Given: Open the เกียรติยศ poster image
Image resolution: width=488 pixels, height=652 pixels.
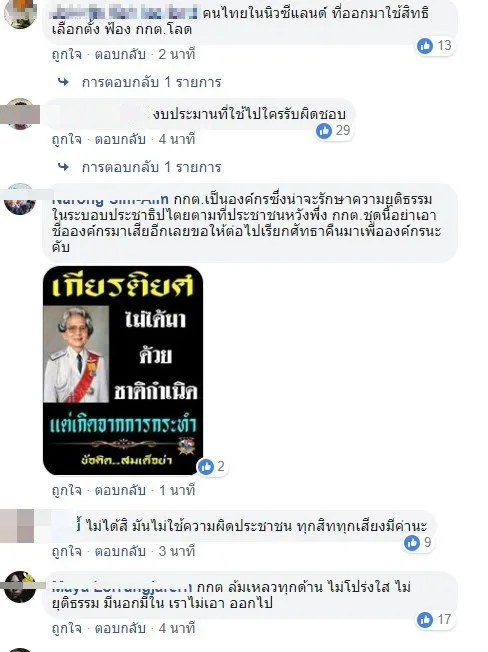Looking at the screenshot, I should click(x=123, y=370).
